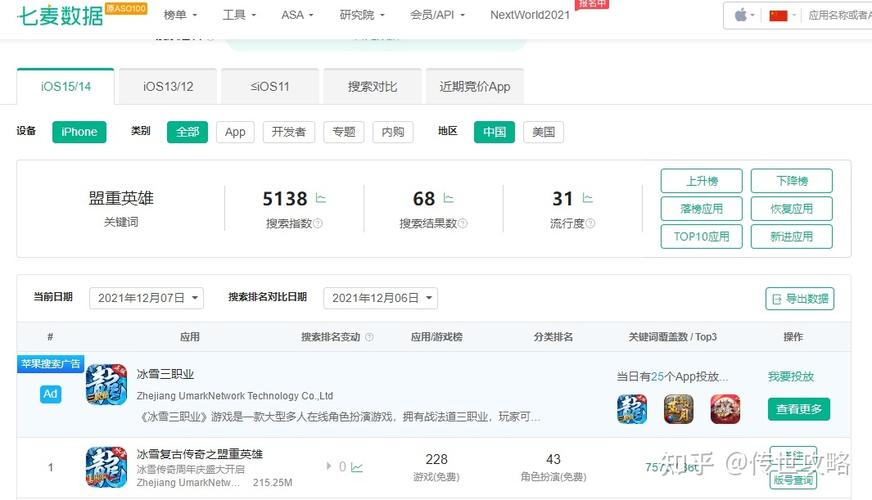Select 内购 category filter

tap(393, 132)
